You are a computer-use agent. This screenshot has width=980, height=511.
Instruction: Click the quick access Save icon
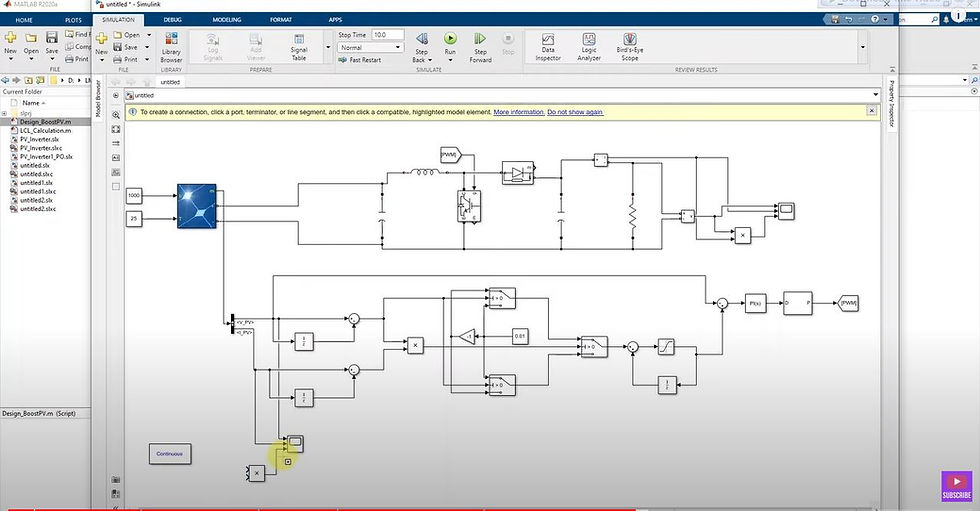tap(835, 19)
